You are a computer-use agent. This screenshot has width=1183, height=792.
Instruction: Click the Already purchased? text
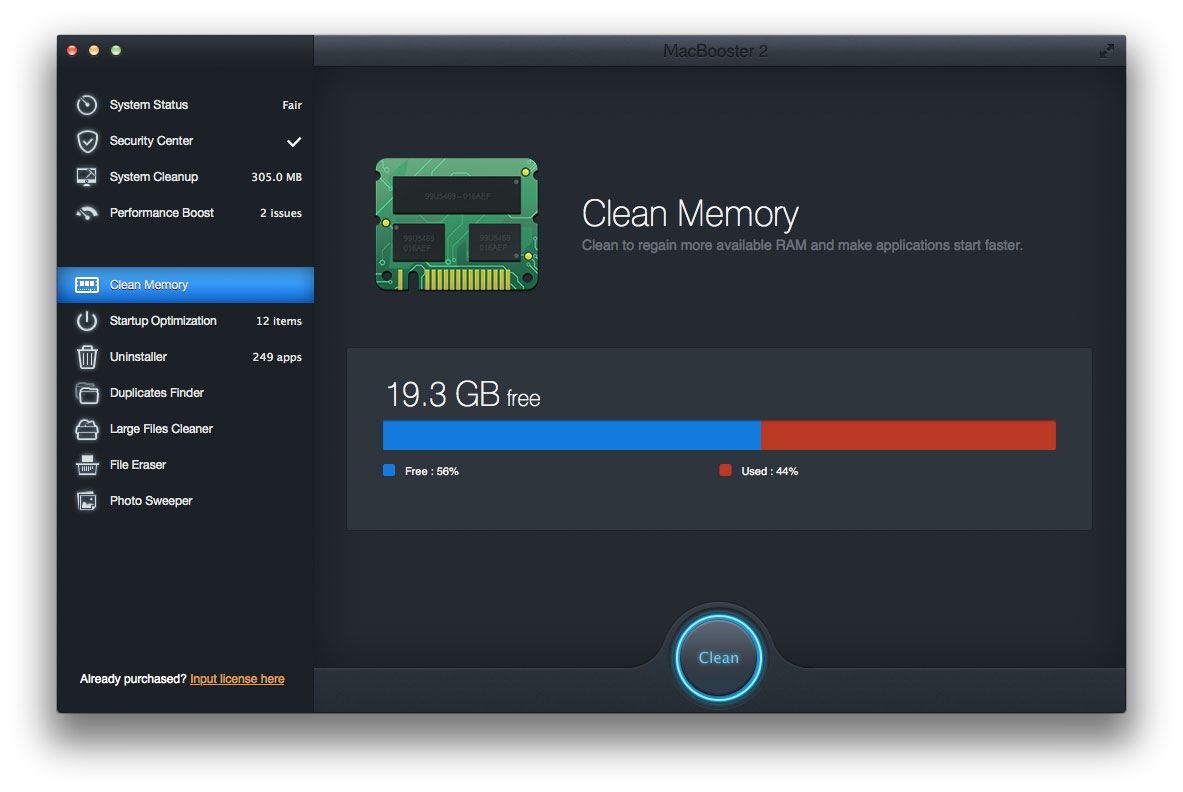[133, 679]
